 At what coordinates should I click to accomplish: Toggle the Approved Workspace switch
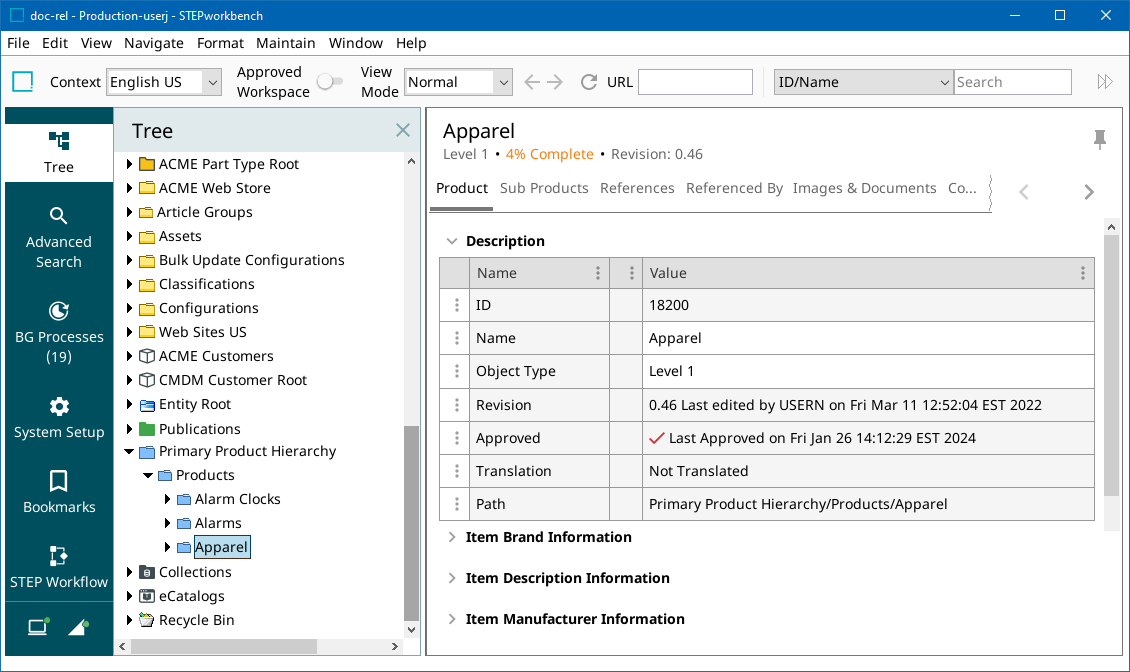coord(329,82)
